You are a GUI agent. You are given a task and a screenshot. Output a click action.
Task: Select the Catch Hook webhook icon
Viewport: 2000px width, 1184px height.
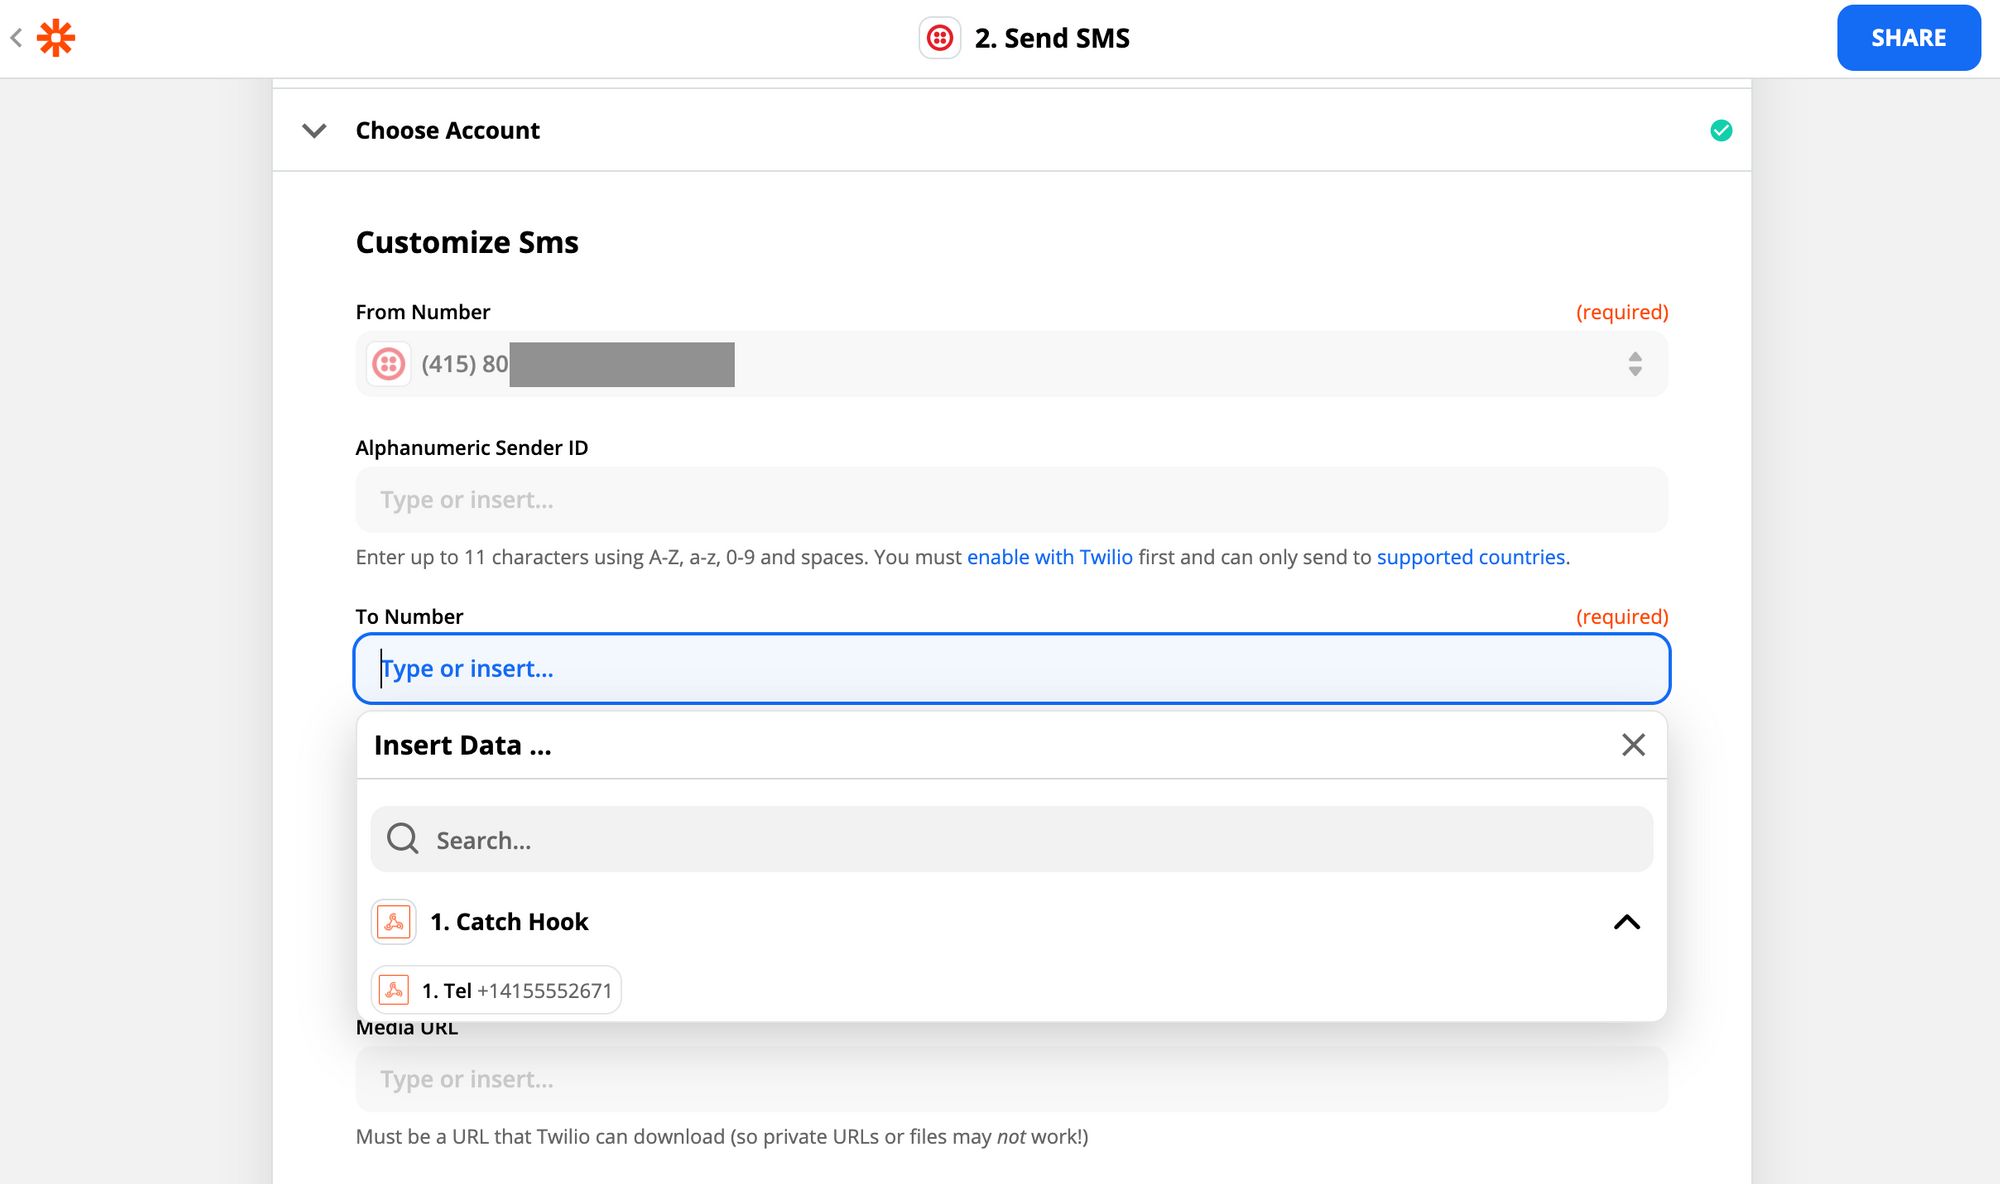pyautogui.click(x=393, y=921)
